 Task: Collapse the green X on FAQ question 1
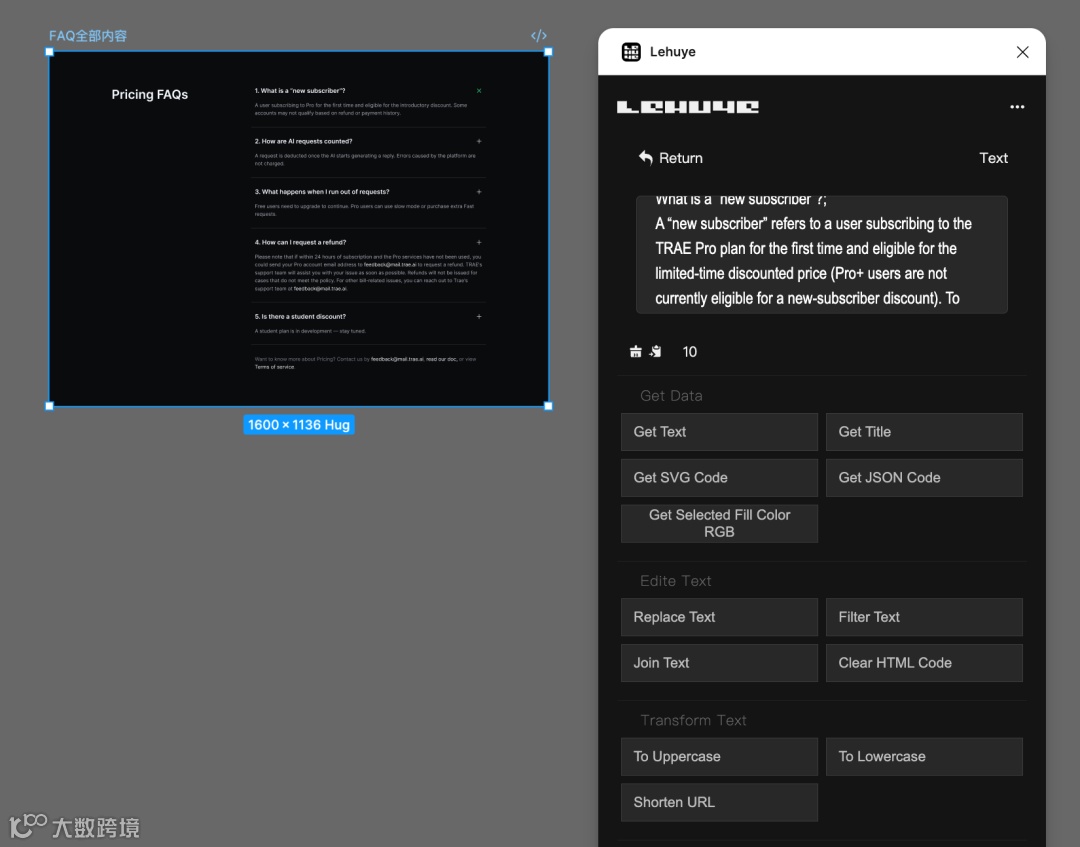tap(479, 90)
